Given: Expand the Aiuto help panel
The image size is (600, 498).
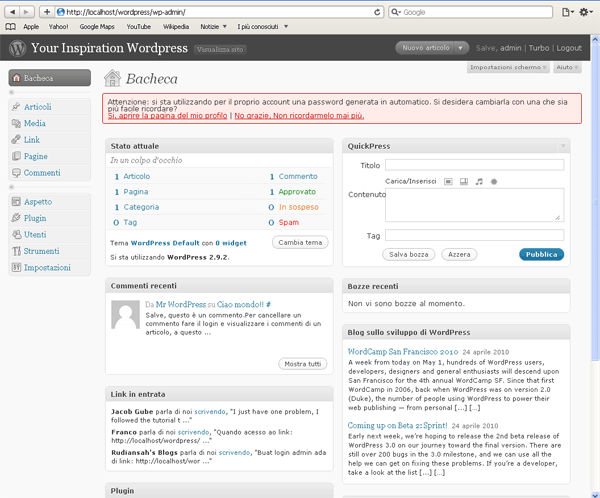Looking at the screenshot, I should click(567, 67).
